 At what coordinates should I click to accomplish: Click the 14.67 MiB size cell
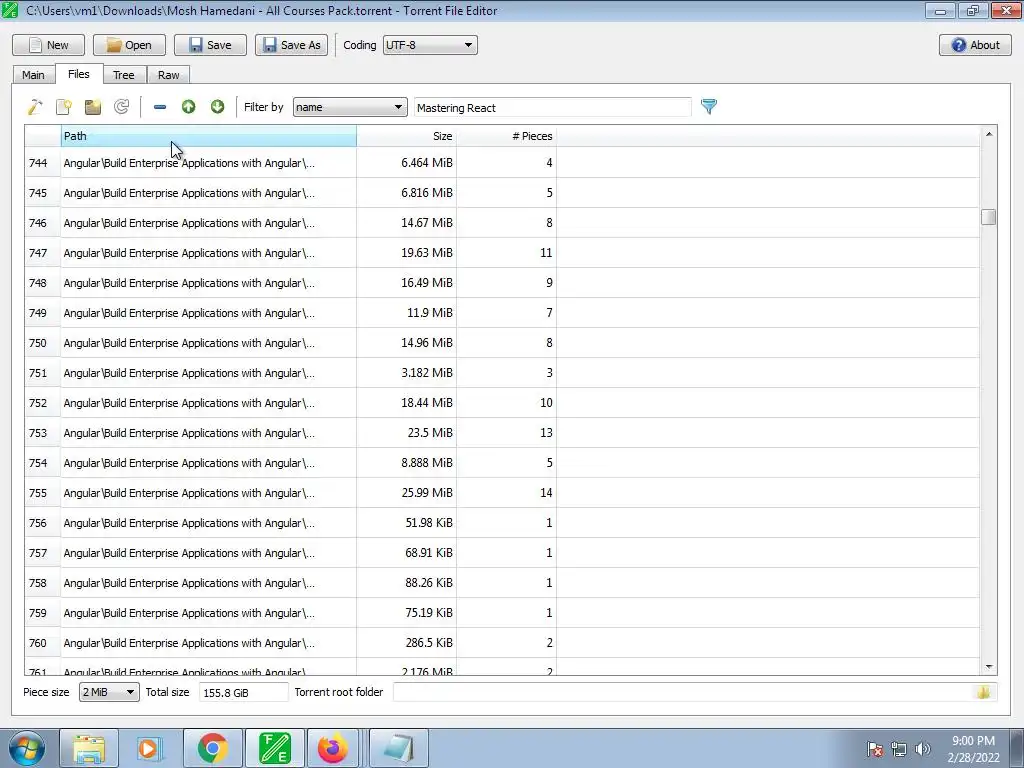click(x=406, y=223)
